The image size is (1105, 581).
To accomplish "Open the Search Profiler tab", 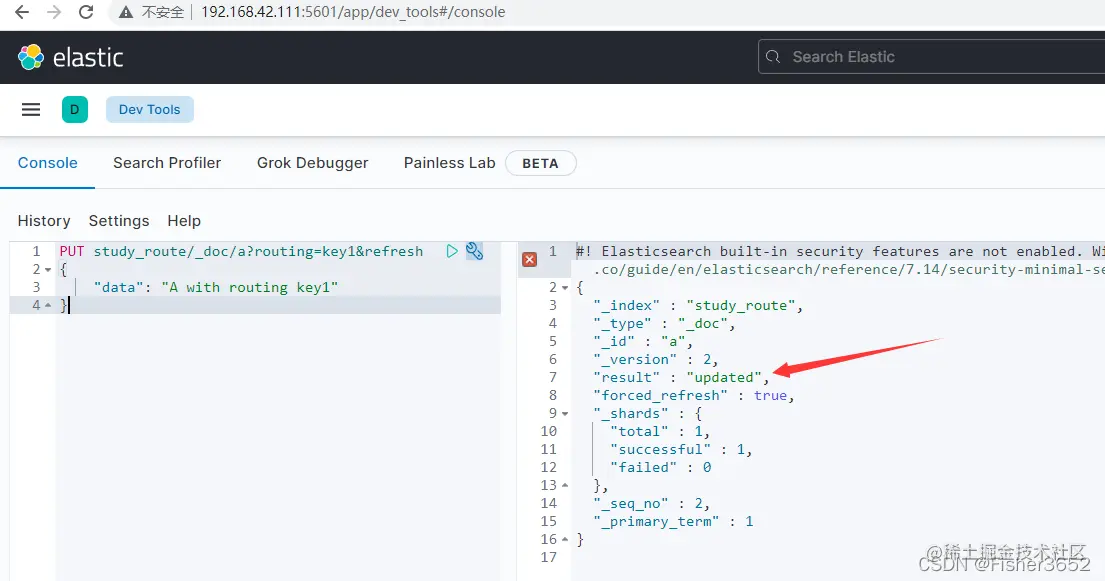I will (167, 163).
